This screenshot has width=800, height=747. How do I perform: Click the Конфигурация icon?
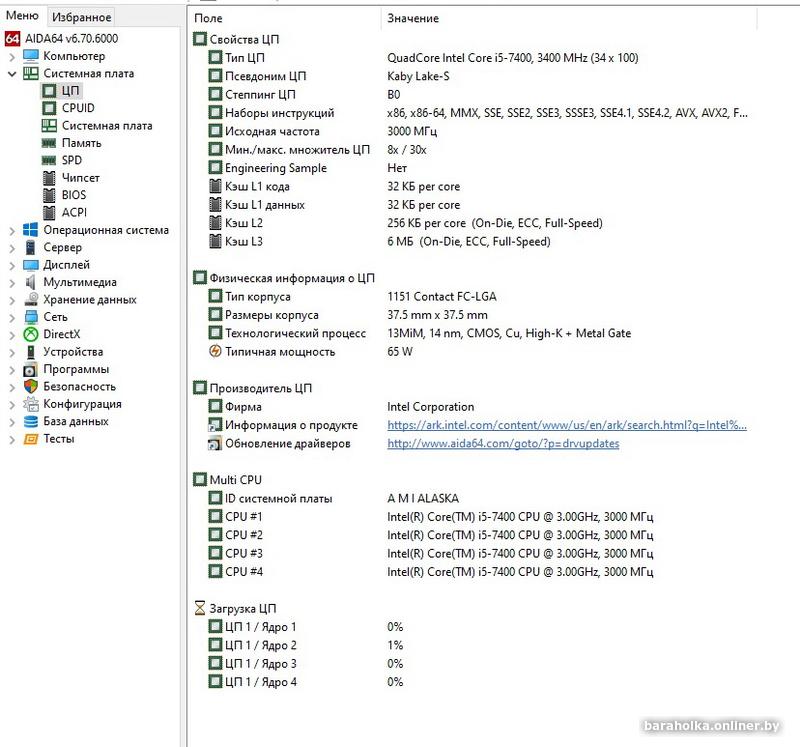tap(31, 405)
